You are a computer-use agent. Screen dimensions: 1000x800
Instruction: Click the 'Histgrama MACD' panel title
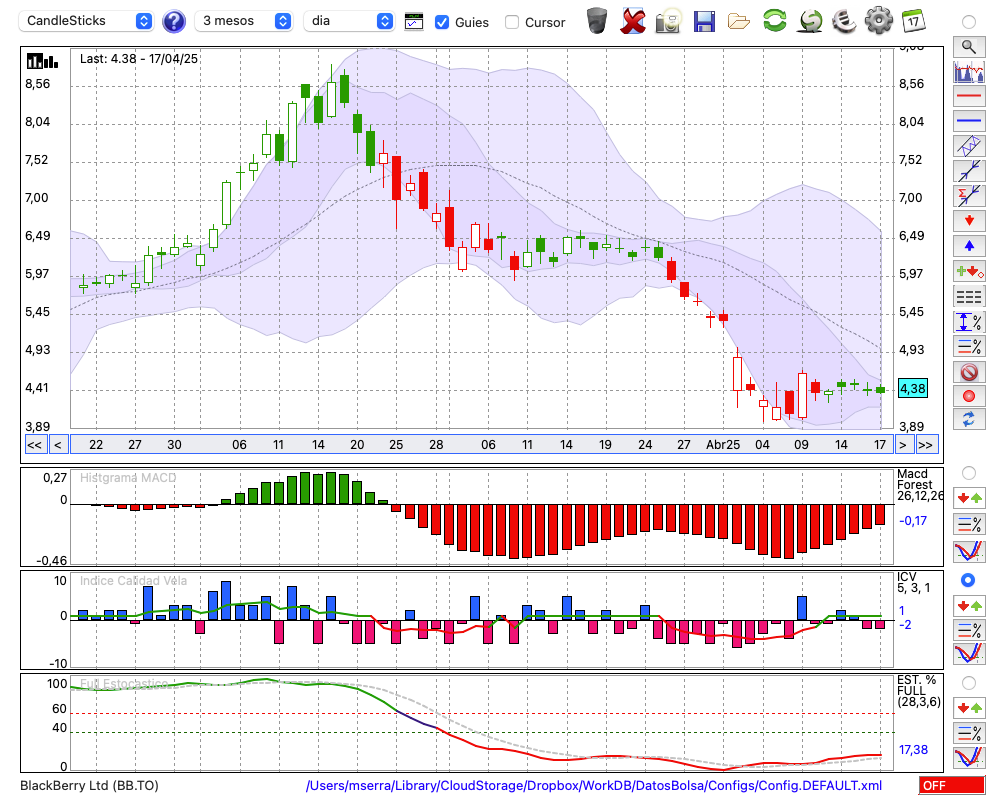point(128,478)
